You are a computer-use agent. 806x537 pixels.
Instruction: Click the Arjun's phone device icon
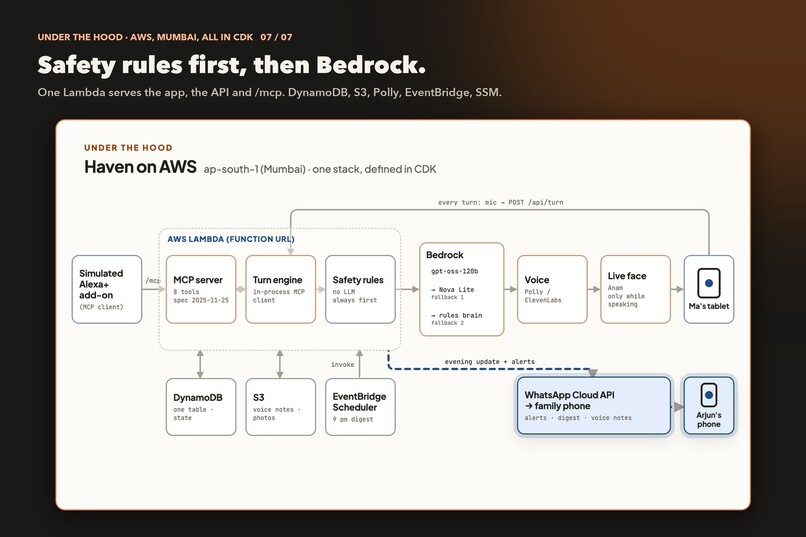708,395
